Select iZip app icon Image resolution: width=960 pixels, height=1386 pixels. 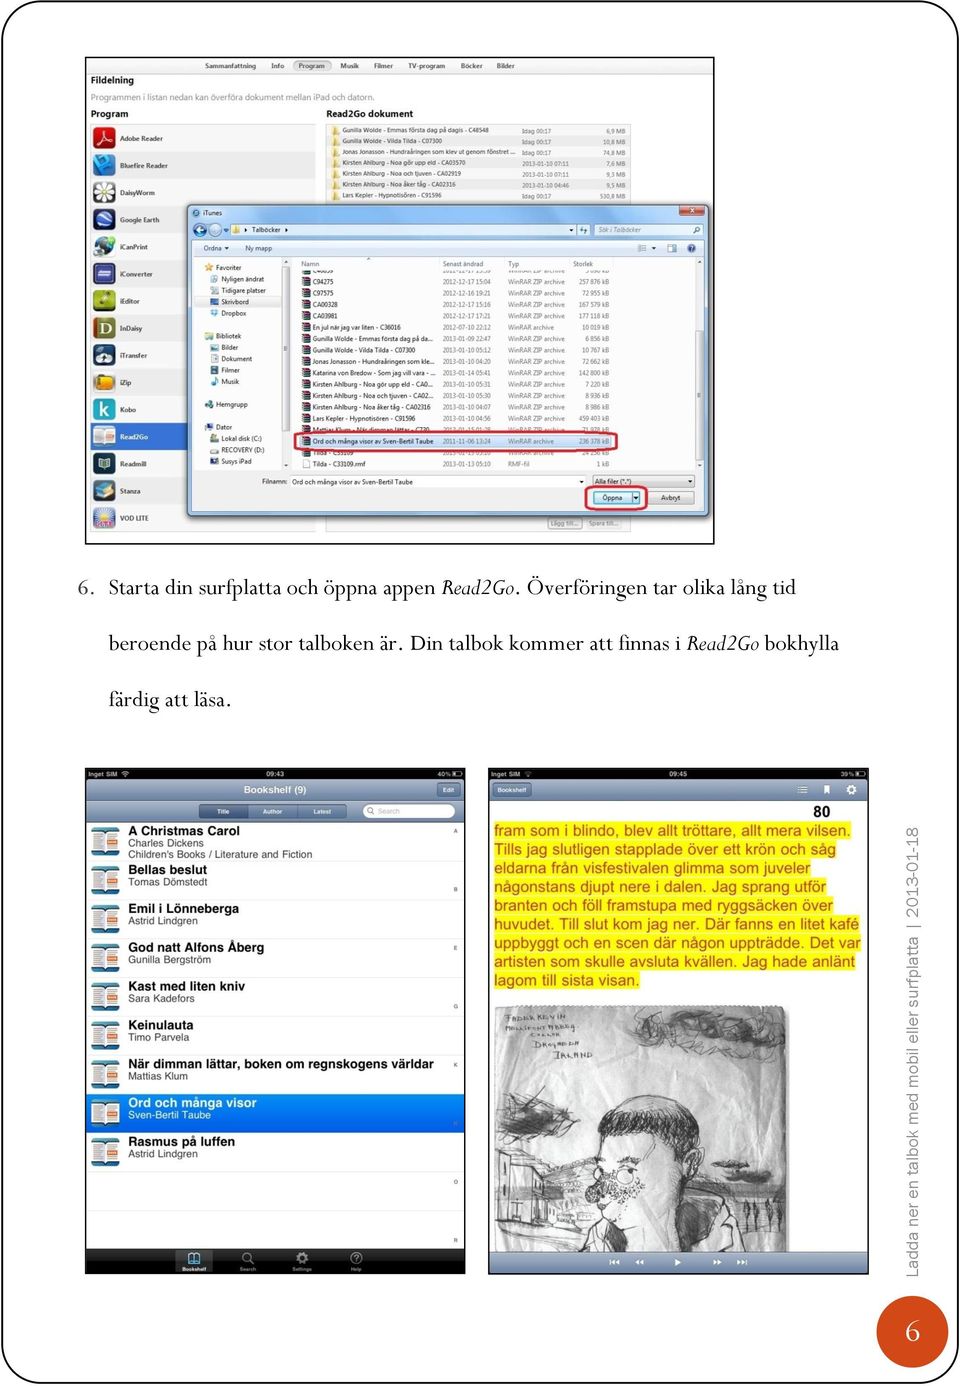coord(105,382)
